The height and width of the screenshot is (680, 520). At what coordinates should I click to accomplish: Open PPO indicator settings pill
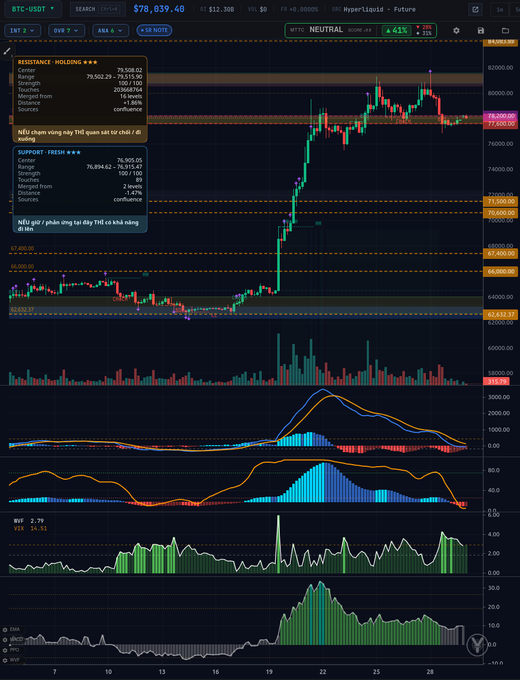(x=12, y=650)
